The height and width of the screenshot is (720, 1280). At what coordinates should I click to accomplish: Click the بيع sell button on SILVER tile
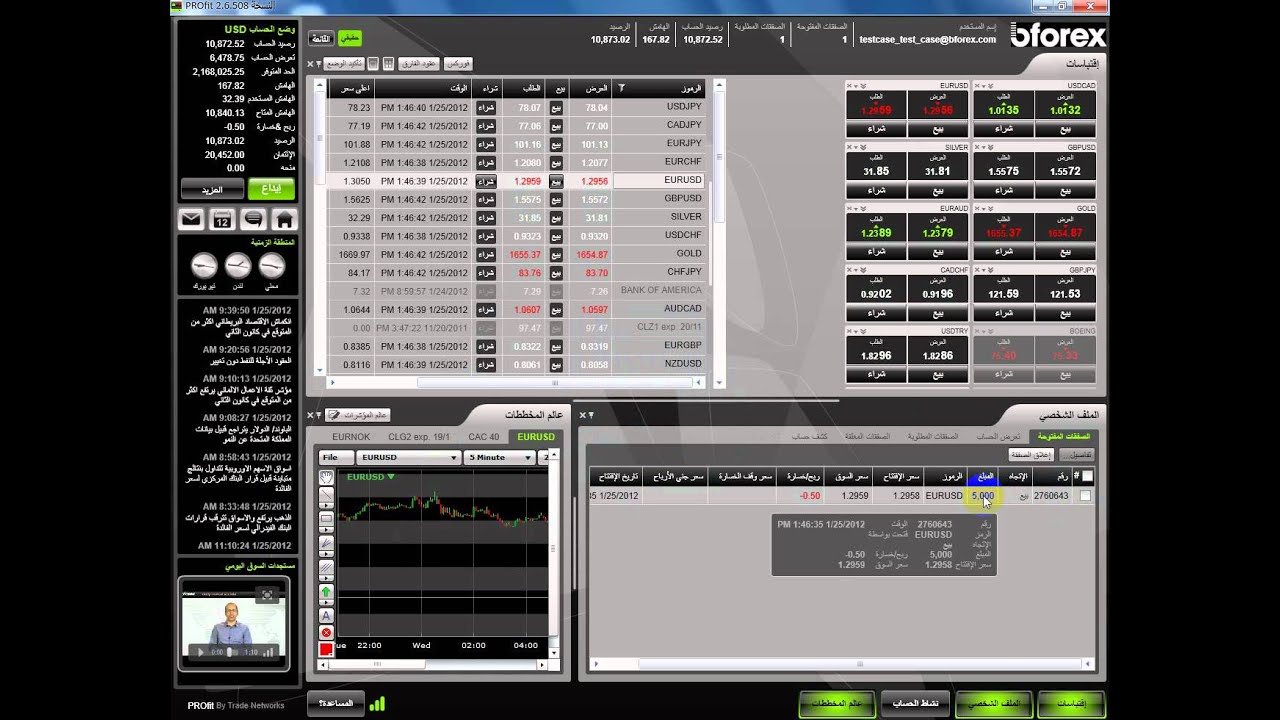939,190
